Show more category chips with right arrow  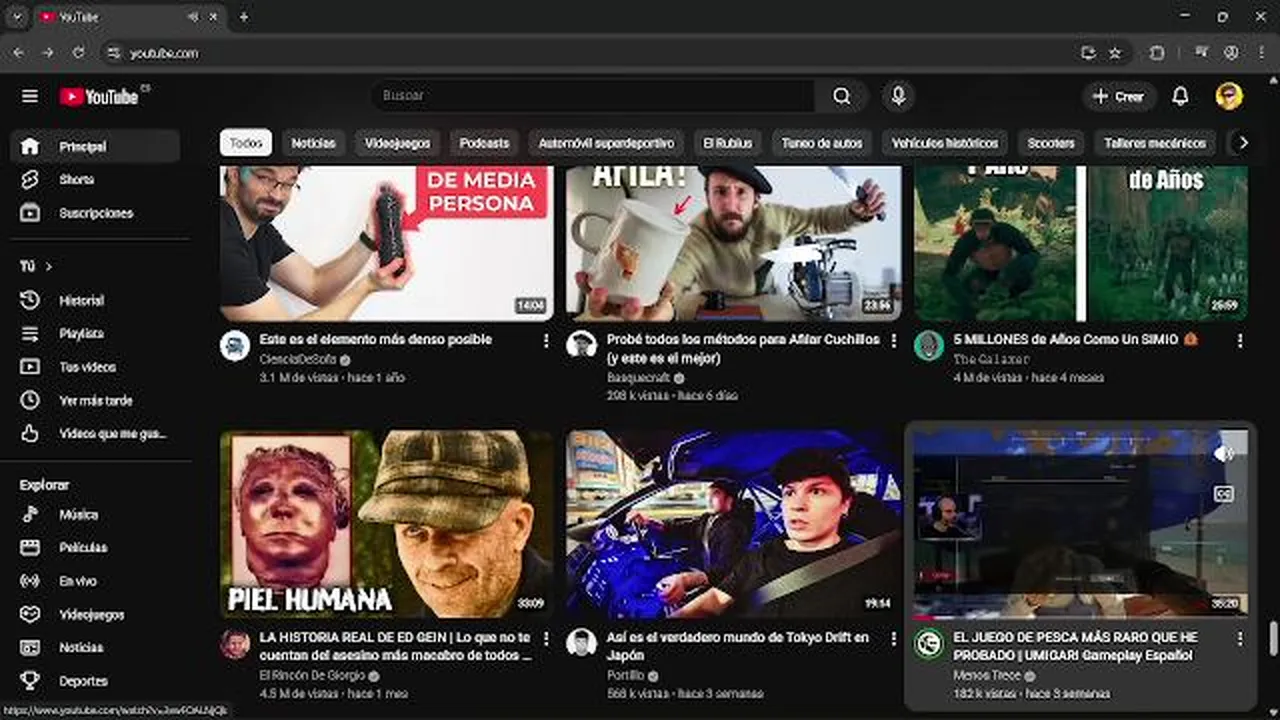click(x=1243, y=143)
